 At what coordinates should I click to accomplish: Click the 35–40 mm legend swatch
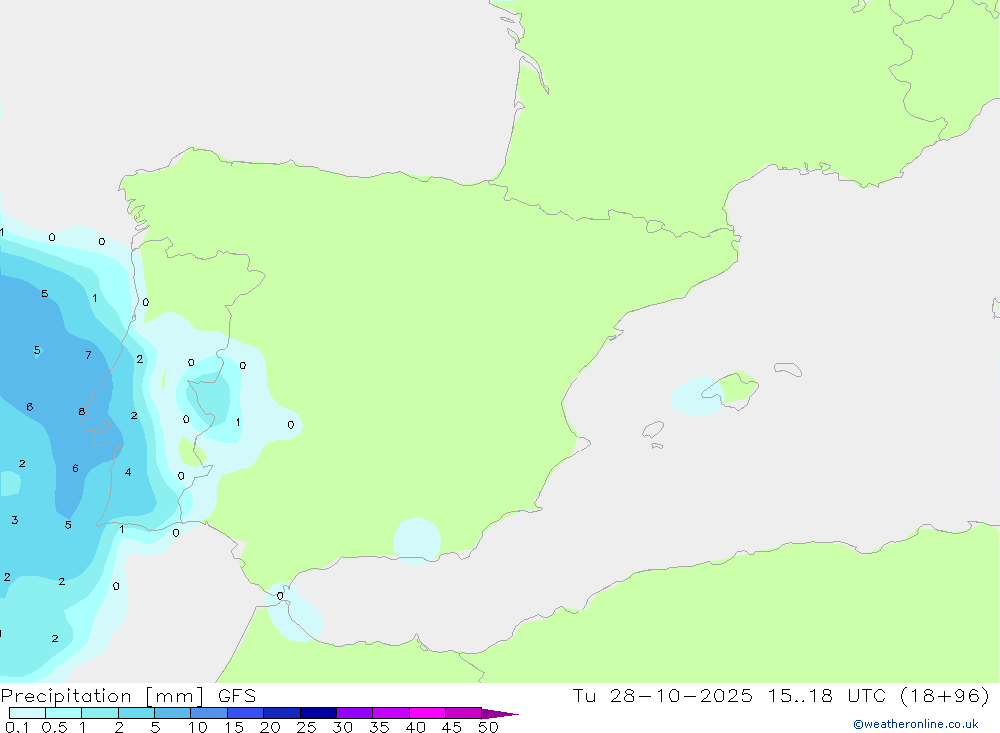click(391, 713)
